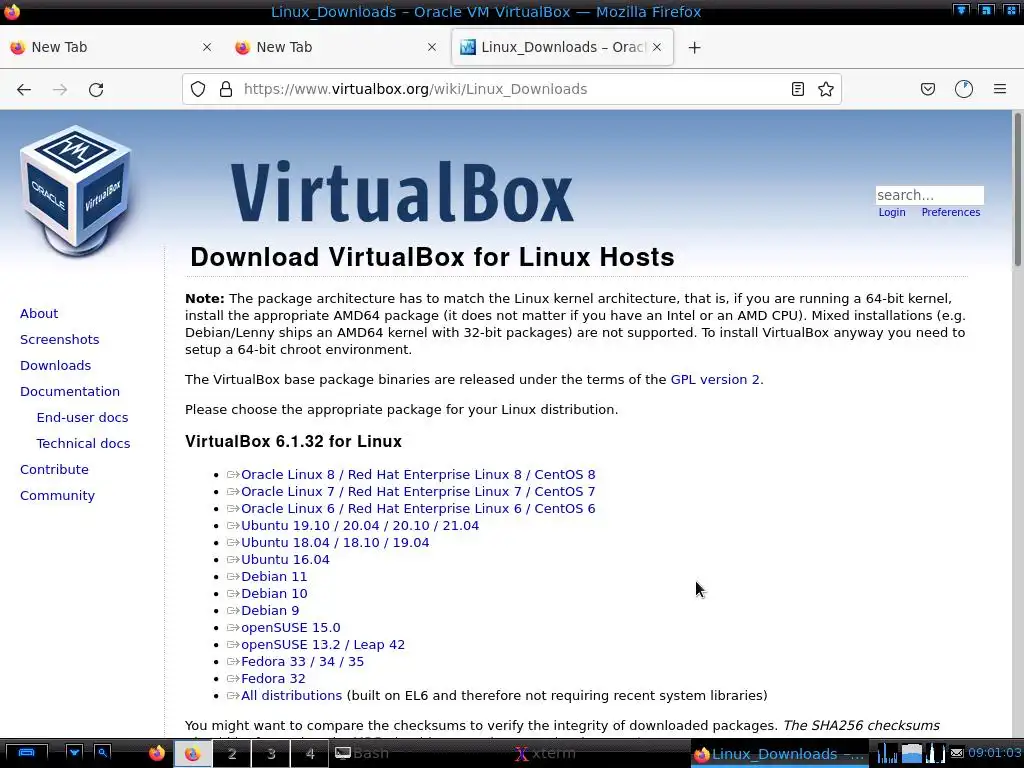
Task: Reload the current page
Action: tap(96, 89)
